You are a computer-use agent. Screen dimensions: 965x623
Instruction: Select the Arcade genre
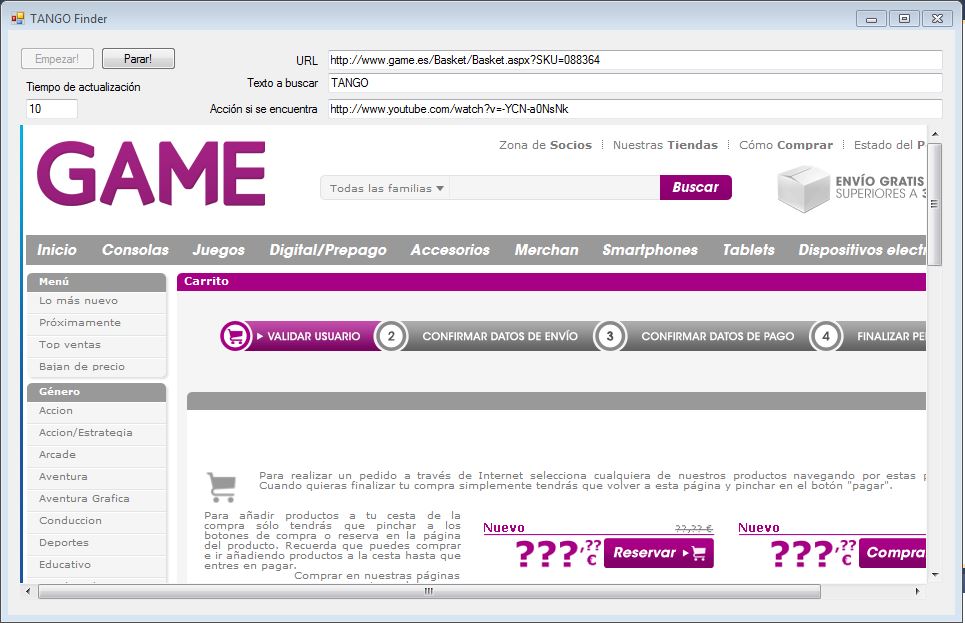(97, 455)
